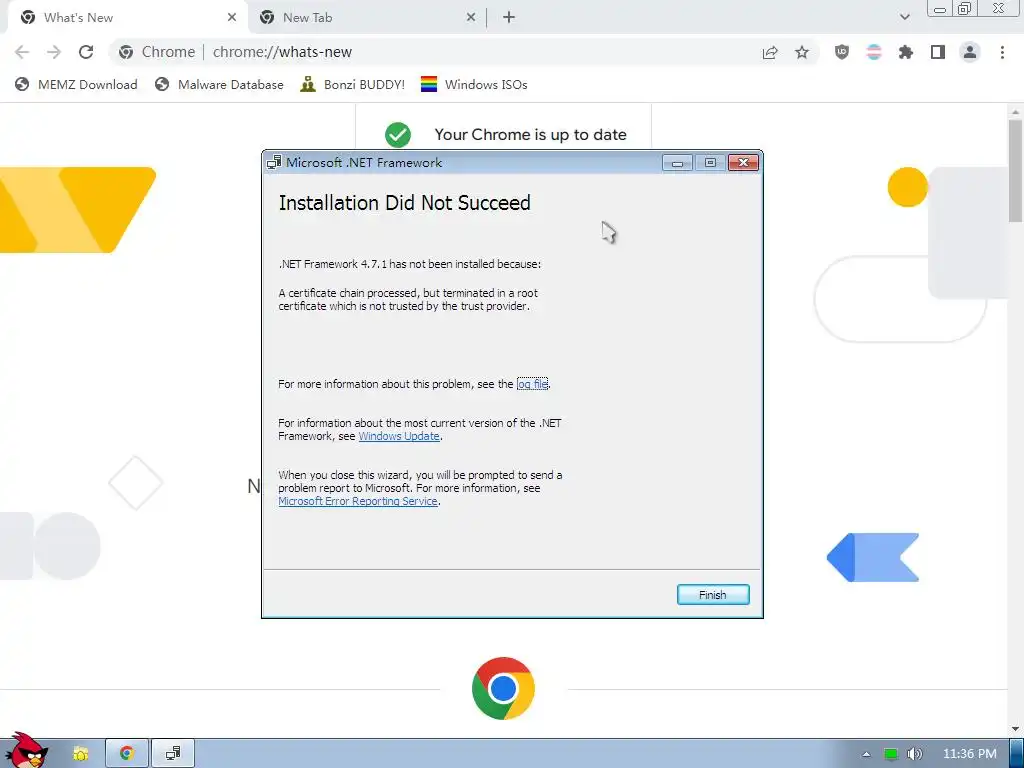Screen dimensions: 1024x768
Task: Click the page's vertical scrollbar thumb
Action: [1016, 171]
